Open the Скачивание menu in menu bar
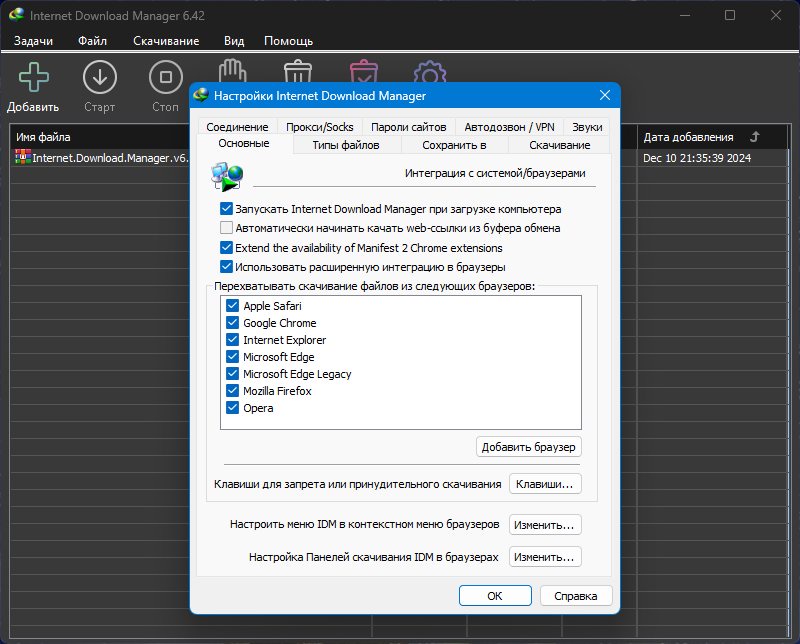The image size is (800, 644). (166, 41)
